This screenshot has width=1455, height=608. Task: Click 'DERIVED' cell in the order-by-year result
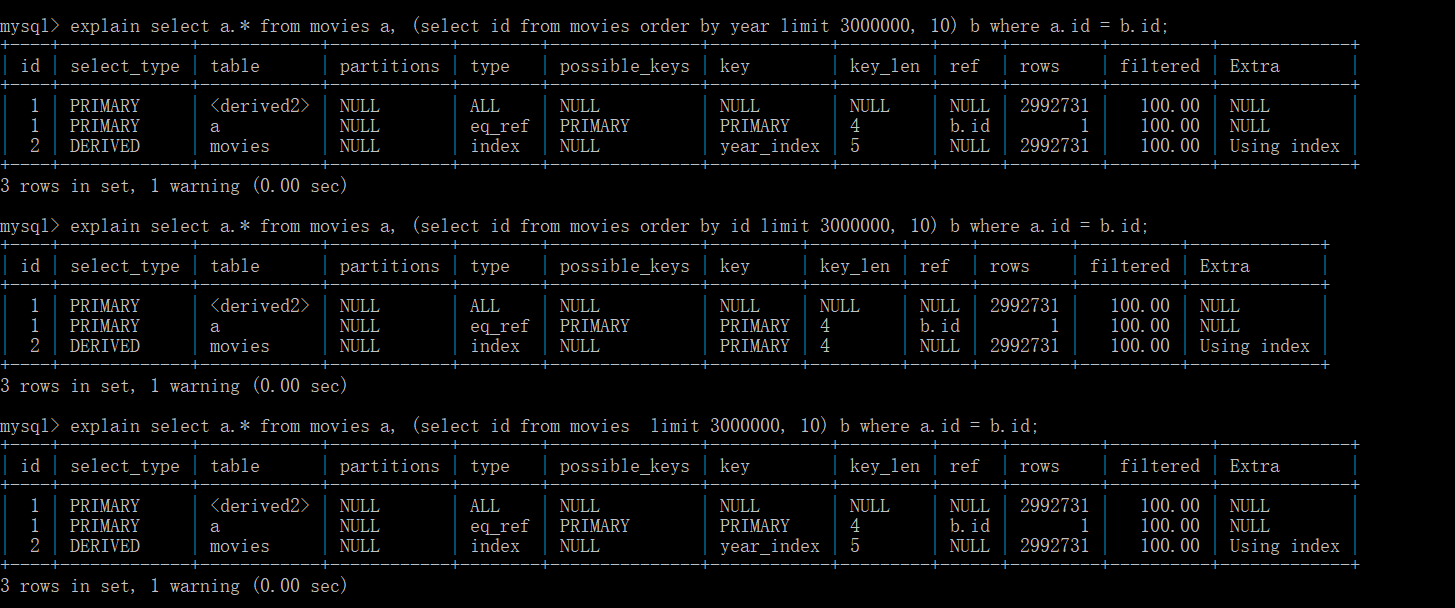(x=105, y=146)
